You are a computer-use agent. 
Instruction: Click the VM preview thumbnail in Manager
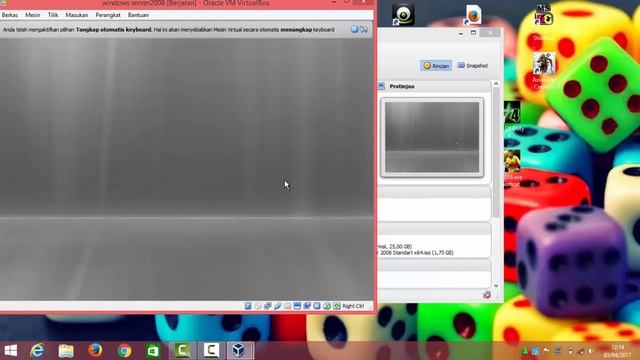point(432,137)
